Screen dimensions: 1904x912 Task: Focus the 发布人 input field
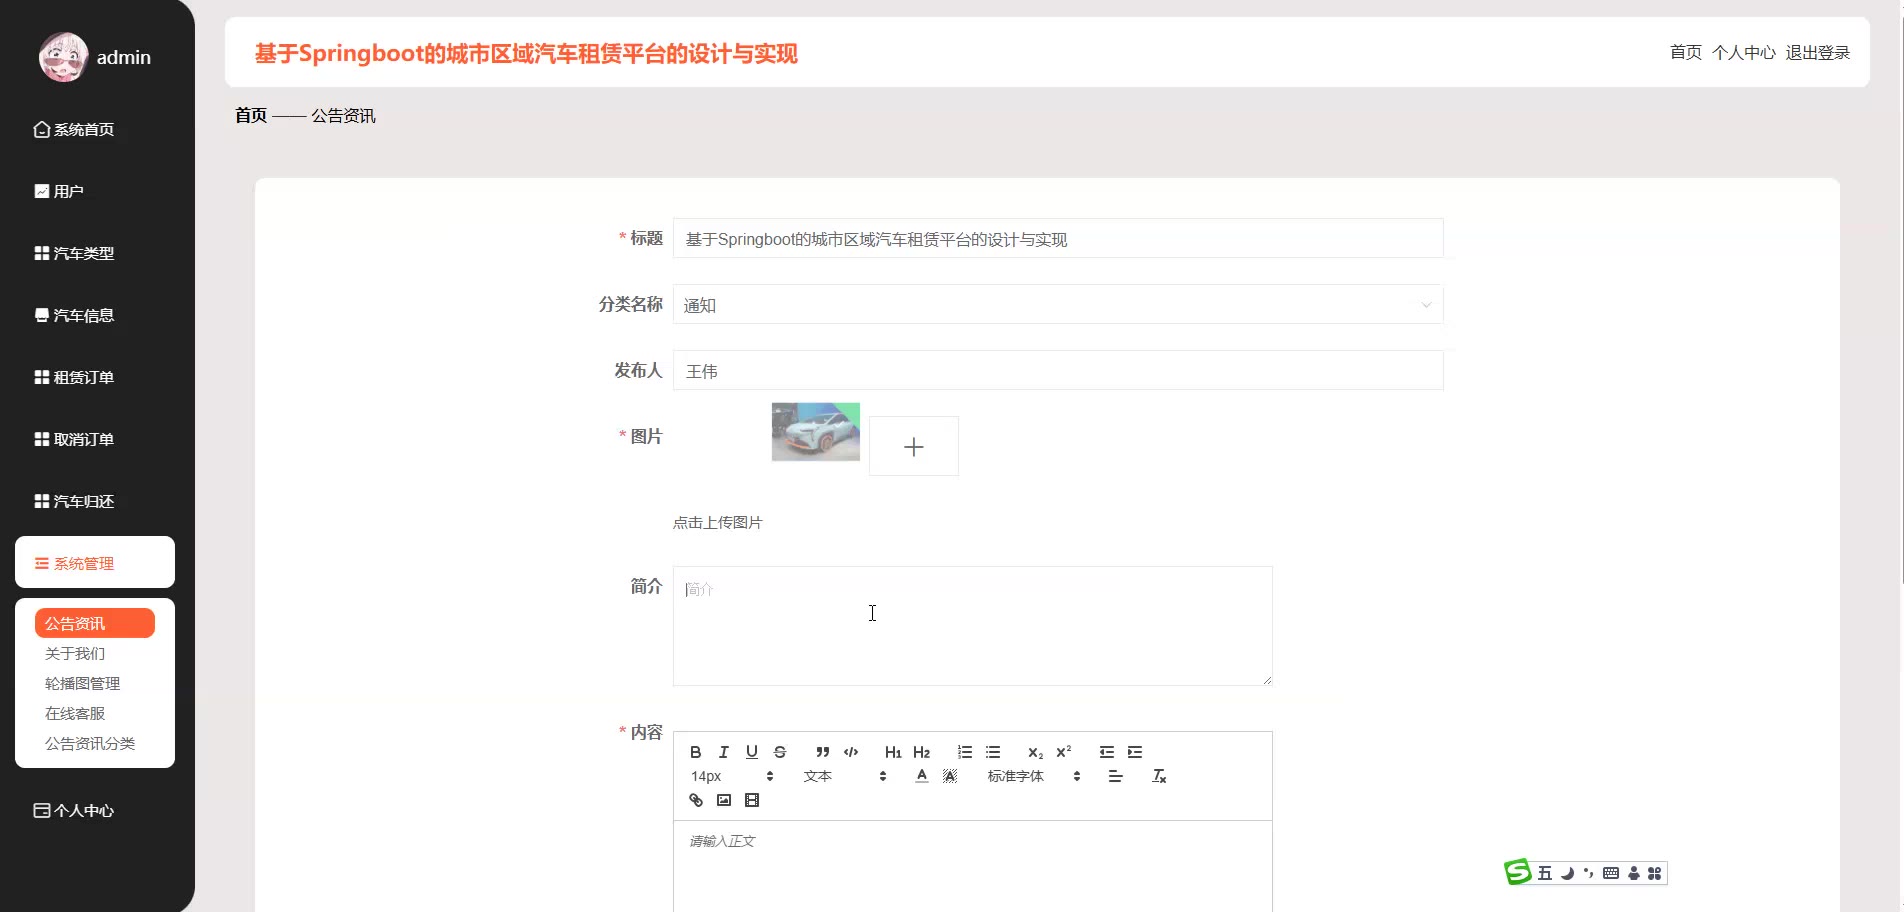[1058, 371]
